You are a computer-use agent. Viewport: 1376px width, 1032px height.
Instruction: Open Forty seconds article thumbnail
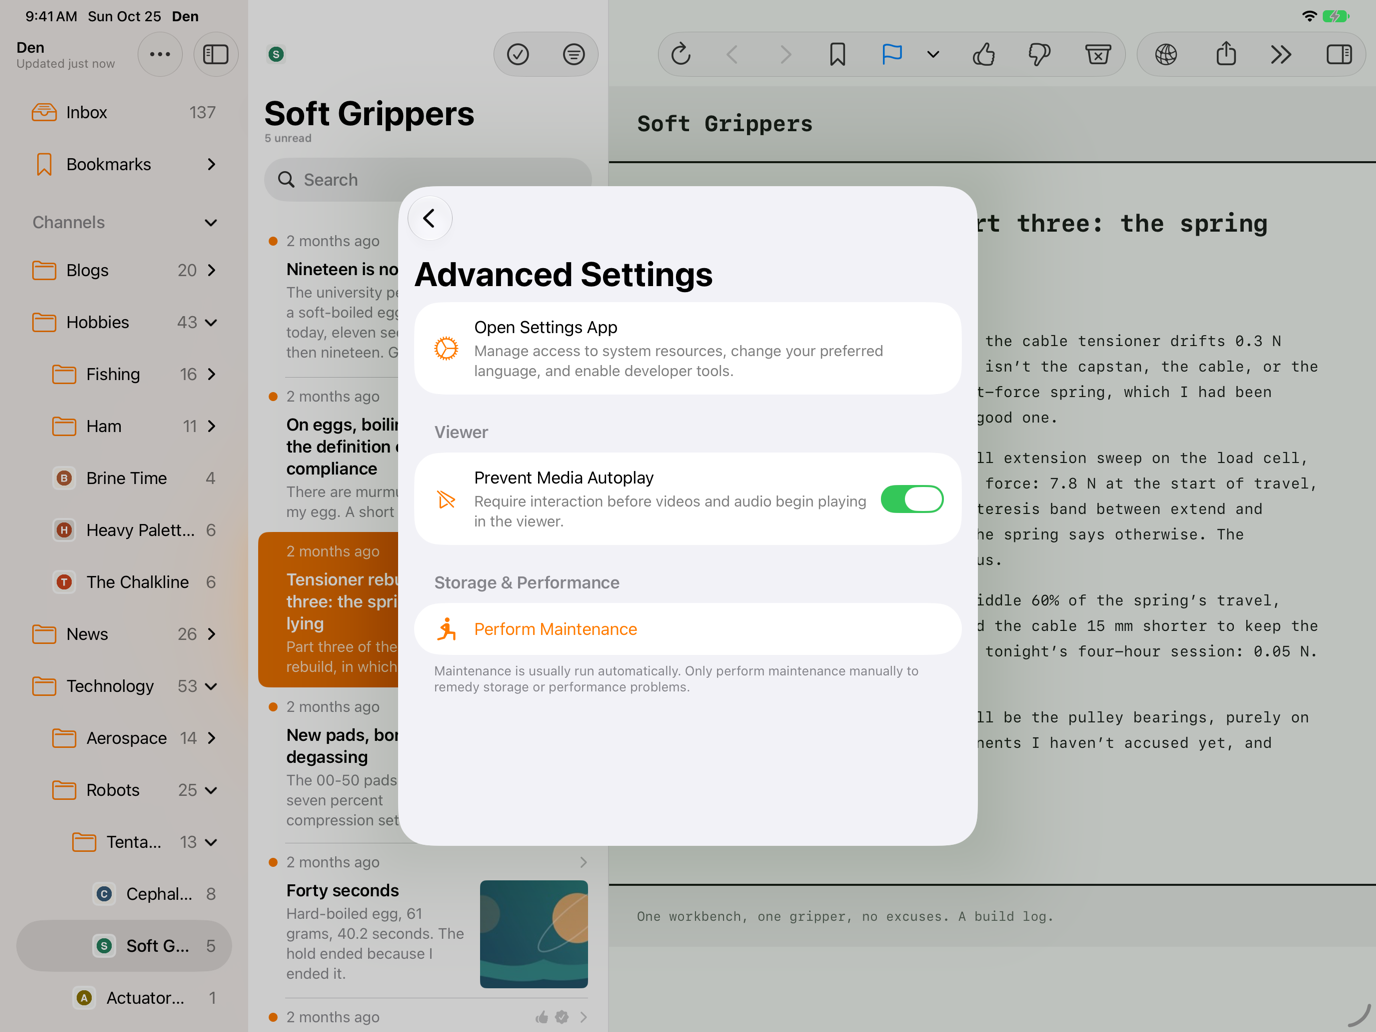coord(534,934)
